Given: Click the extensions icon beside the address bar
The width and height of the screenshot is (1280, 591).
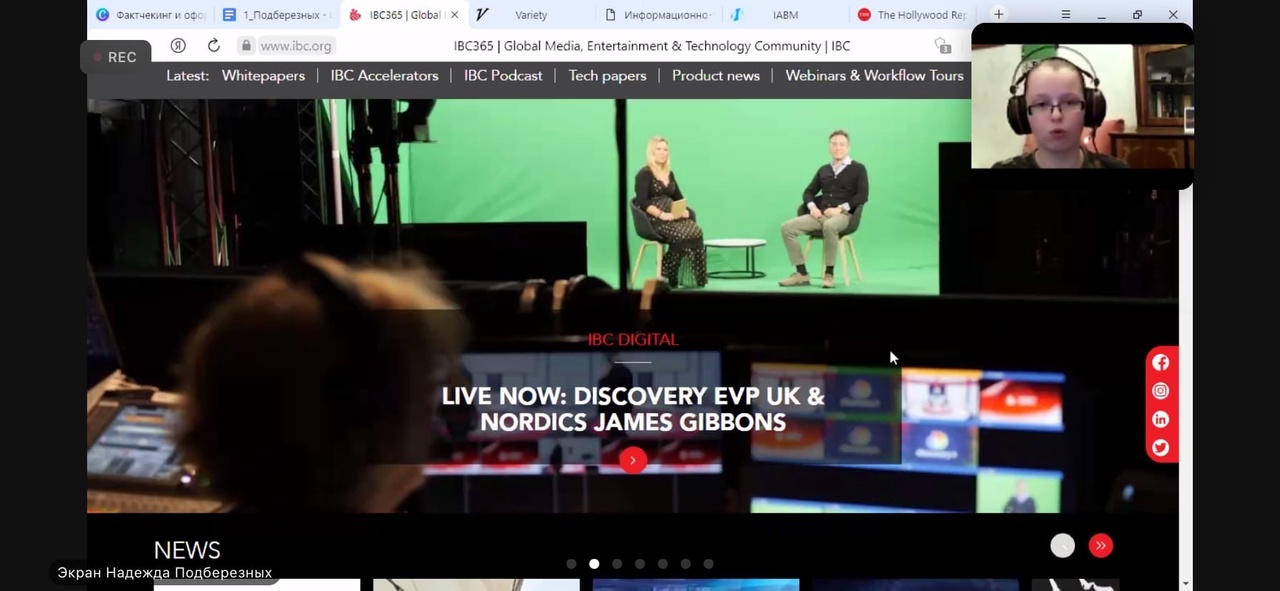Looking at the screenshot, I should [942, 46].
